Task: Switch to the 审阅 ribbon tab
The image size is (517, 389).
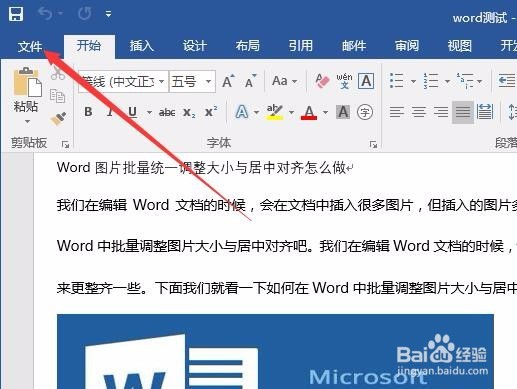Action: pyautogui.click(x=407, y=46)
